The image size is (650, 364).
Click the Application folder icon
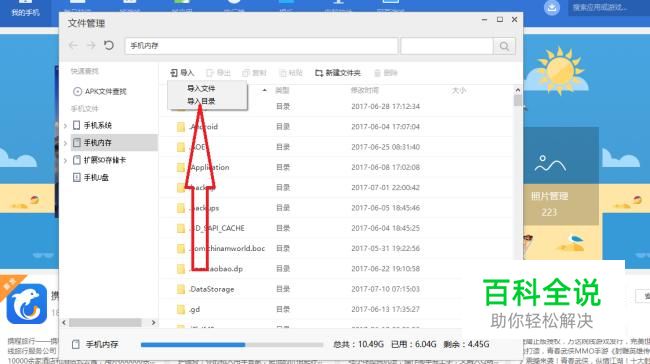tap(181, 167)
